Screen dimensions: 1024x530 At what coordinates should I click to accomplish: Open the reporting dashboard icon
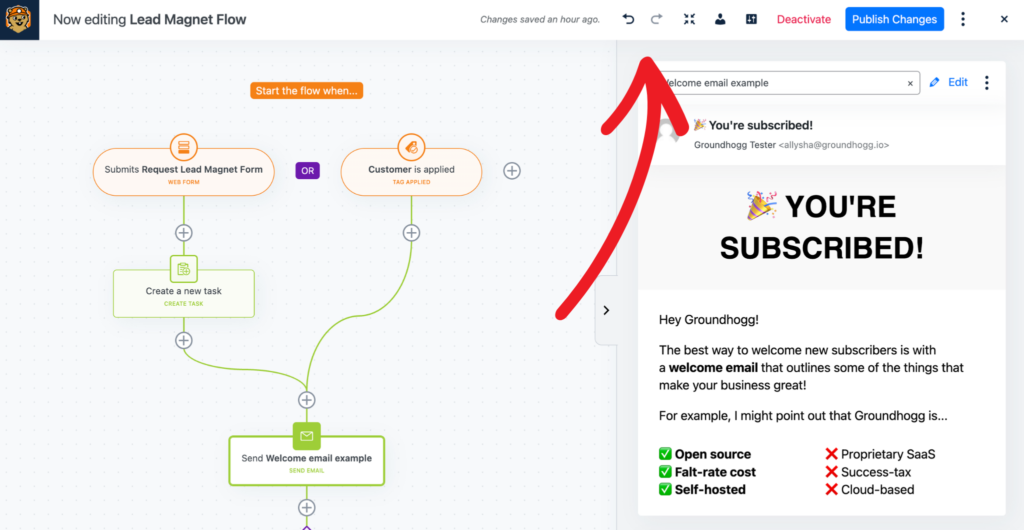click(751, 20)
